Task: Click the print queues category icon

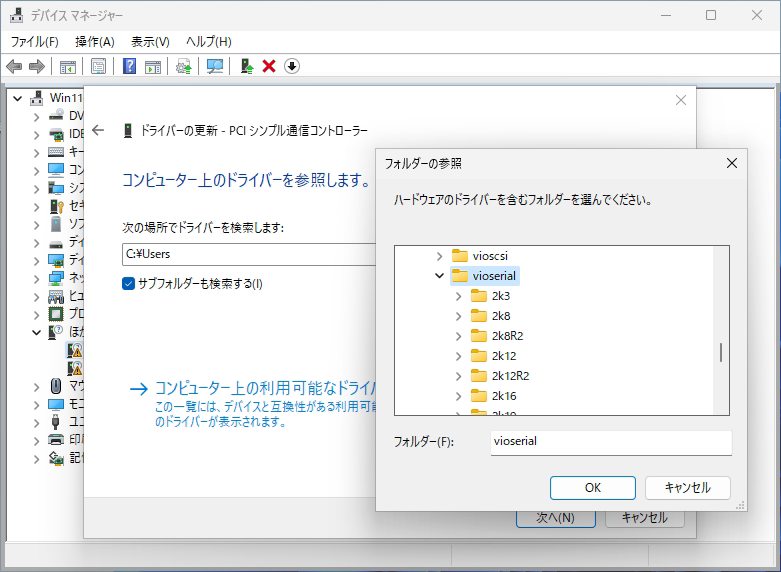Action: pos(56,440)
